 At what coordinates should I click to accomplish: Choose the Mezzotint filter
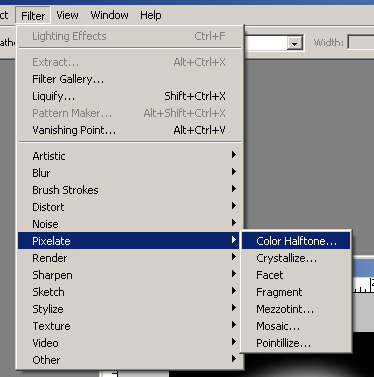[x=296, y=309]
